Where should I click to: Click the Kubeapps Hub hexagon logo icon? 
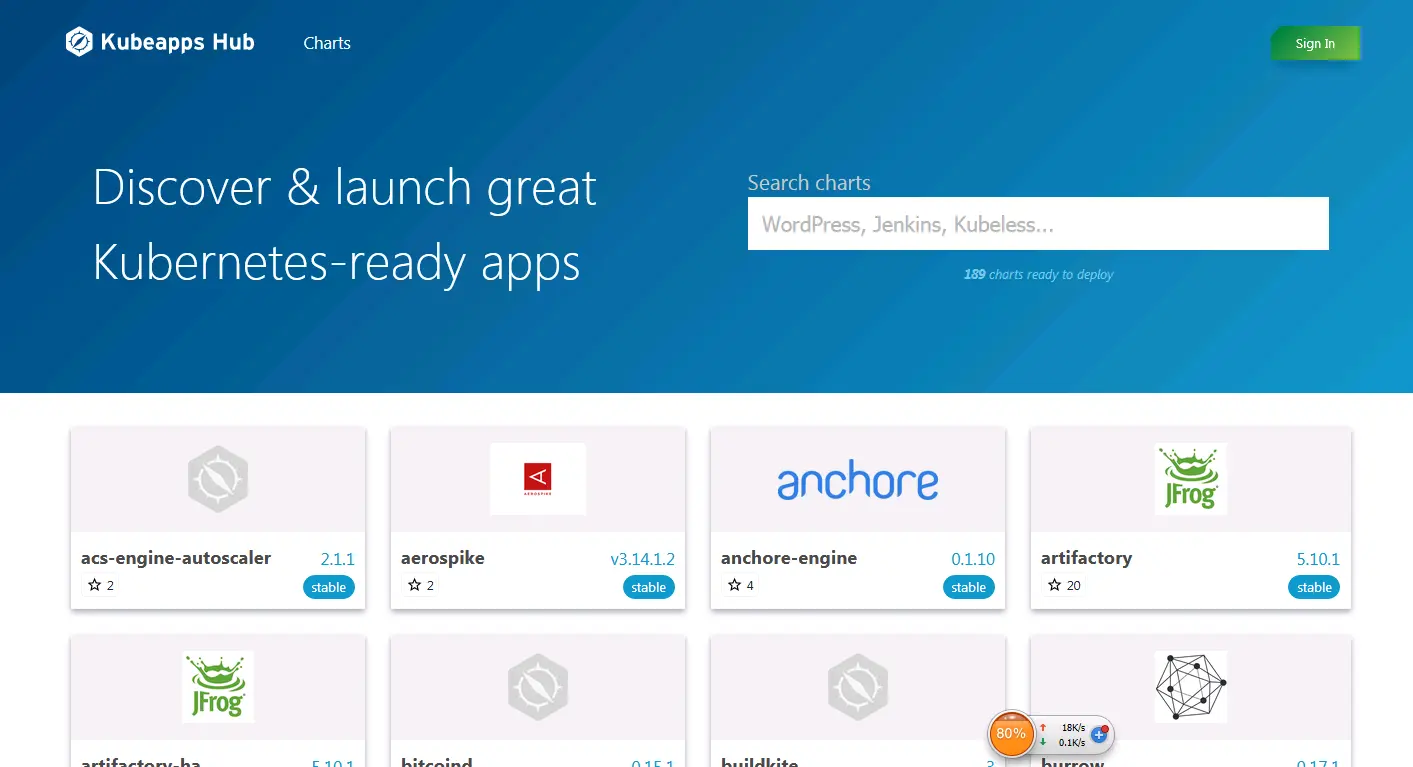79,42
